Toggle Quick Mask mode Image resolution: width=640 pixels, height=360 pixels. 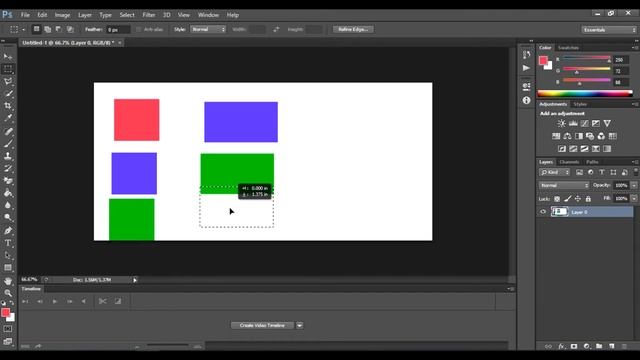[x=8, y=329]
